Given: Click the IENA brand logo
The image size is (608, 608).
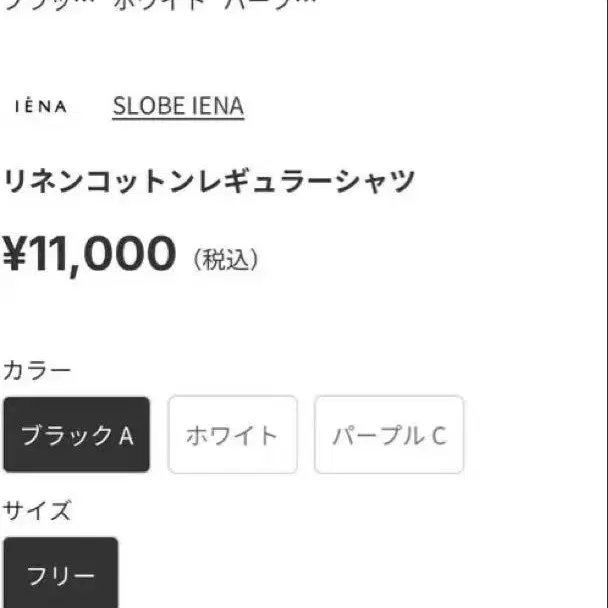Looking at the screenshot, I should point(41,107).
